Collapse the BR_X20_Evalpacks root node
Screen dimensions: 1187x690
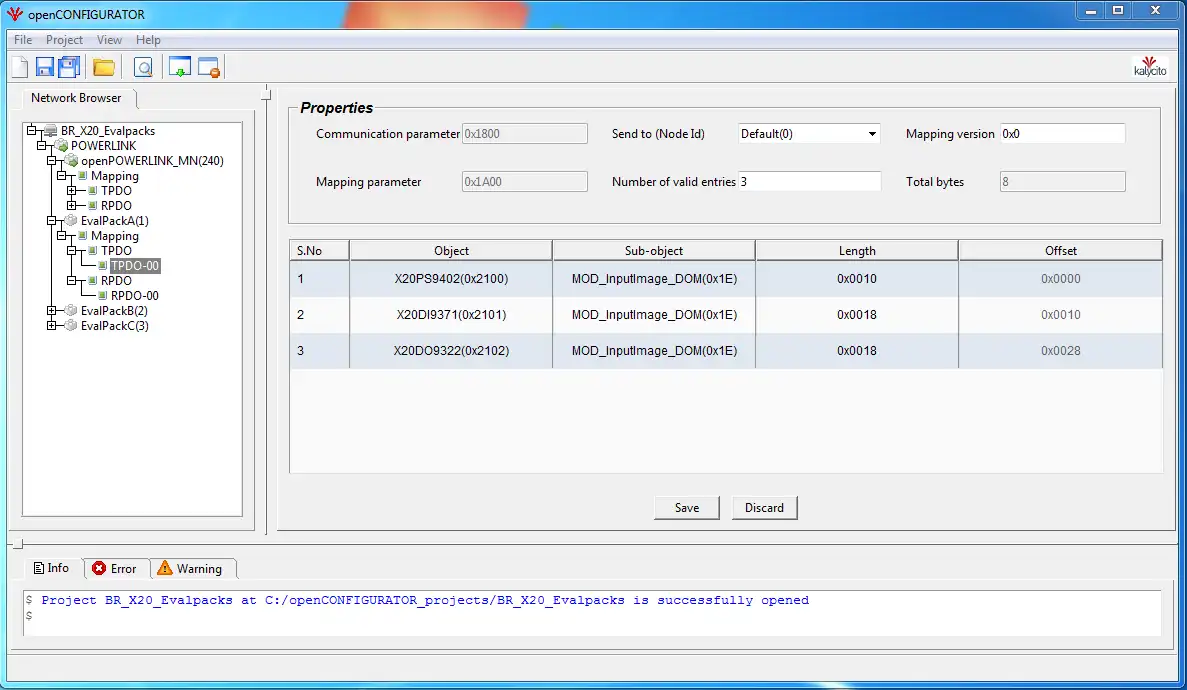tap(32, 130)
